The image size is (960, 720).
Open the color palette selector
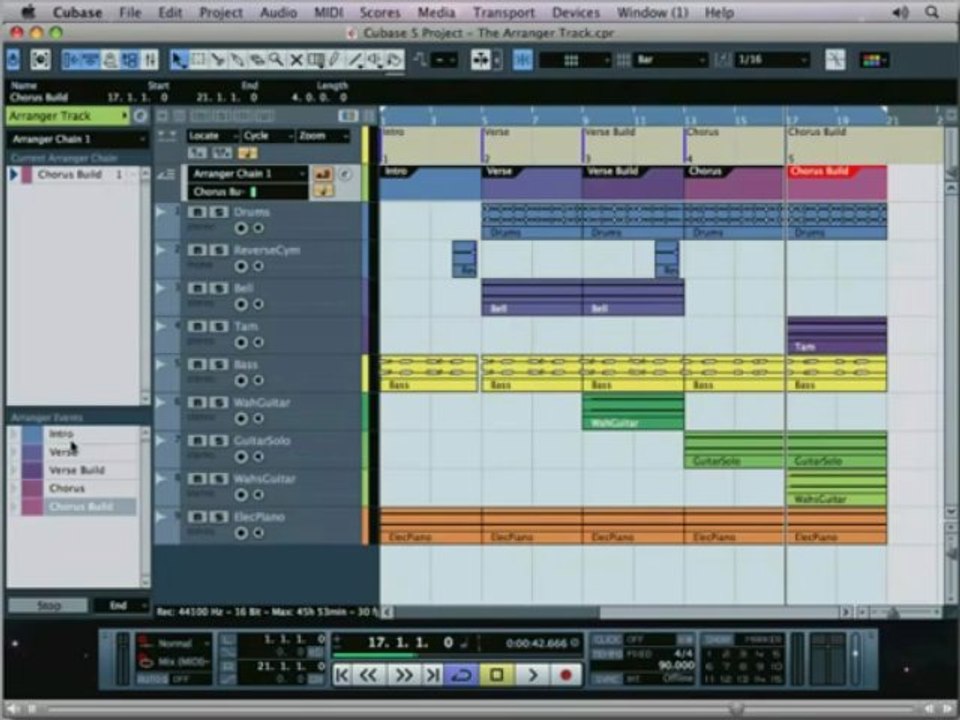pos(874,60)
